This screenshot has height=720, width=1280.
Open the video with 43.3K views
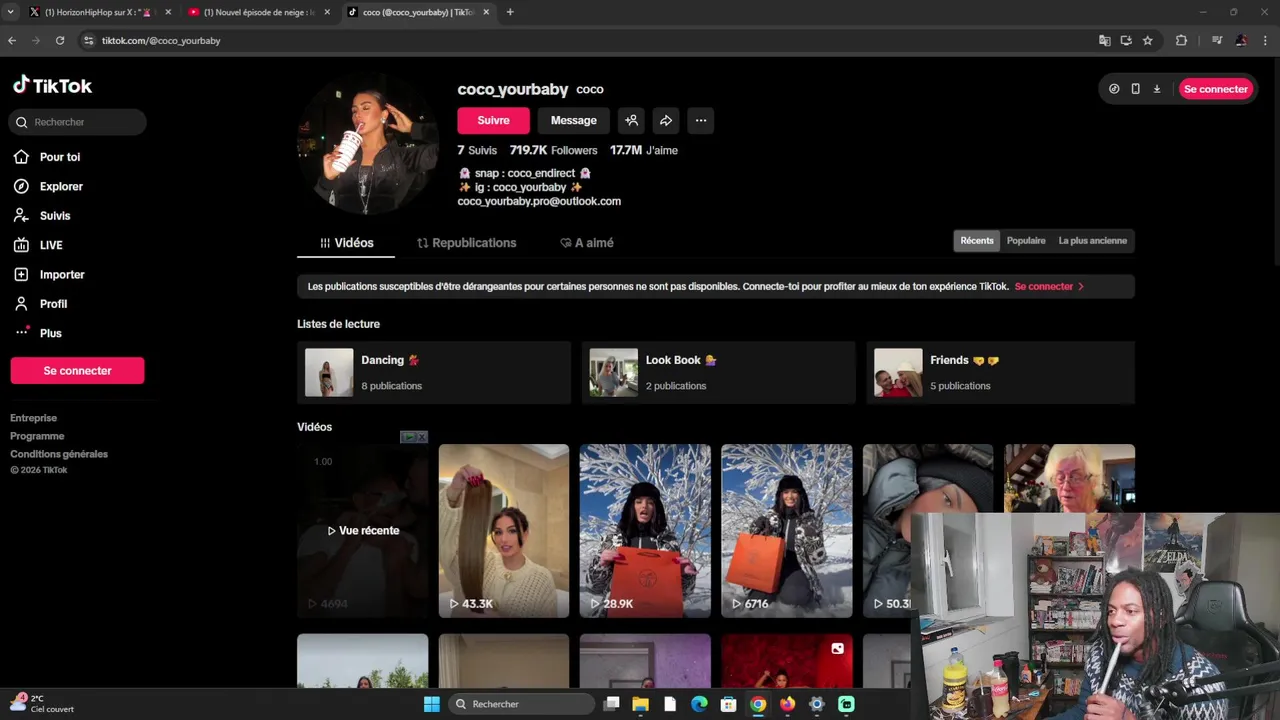tap(503, 531)
